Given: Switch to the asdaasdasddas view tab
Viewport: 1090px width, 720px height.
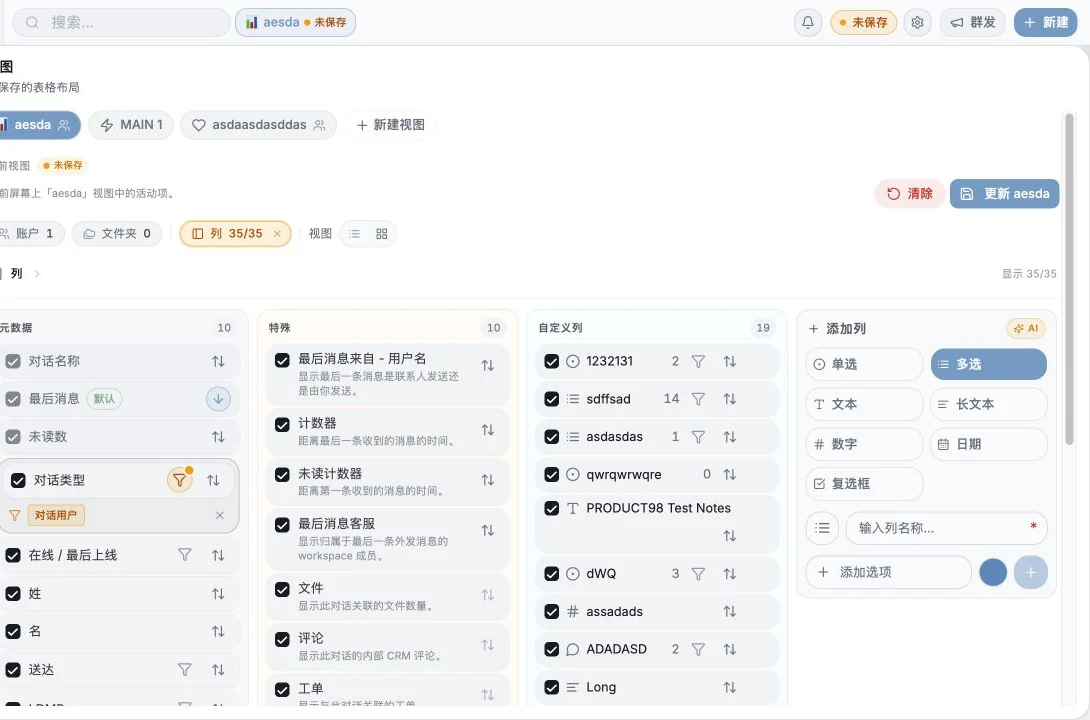Looking at the screenshot, I should click(259, 125).
